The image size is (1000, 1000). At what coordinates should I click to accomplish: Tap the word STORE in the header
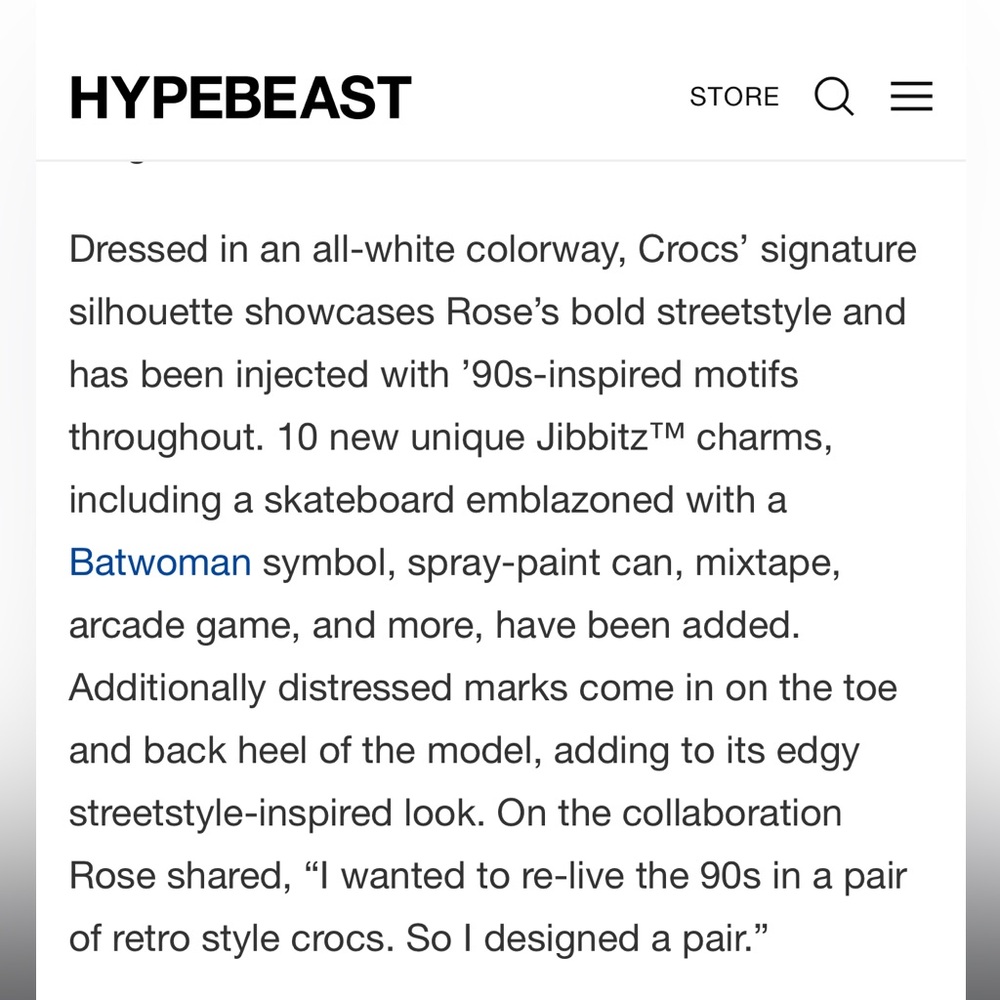[x=733, y=96]
